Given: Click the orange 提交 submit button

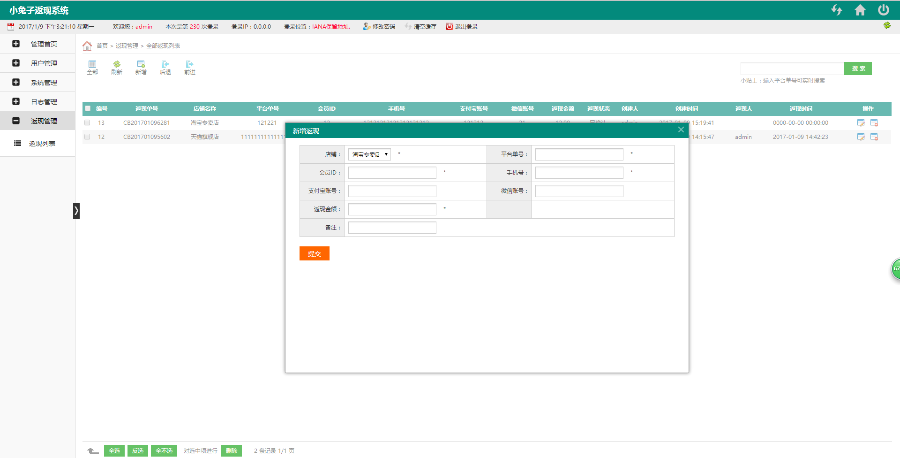Looking at the screenshot, I should pyautogui.click(x=315, y=254).
